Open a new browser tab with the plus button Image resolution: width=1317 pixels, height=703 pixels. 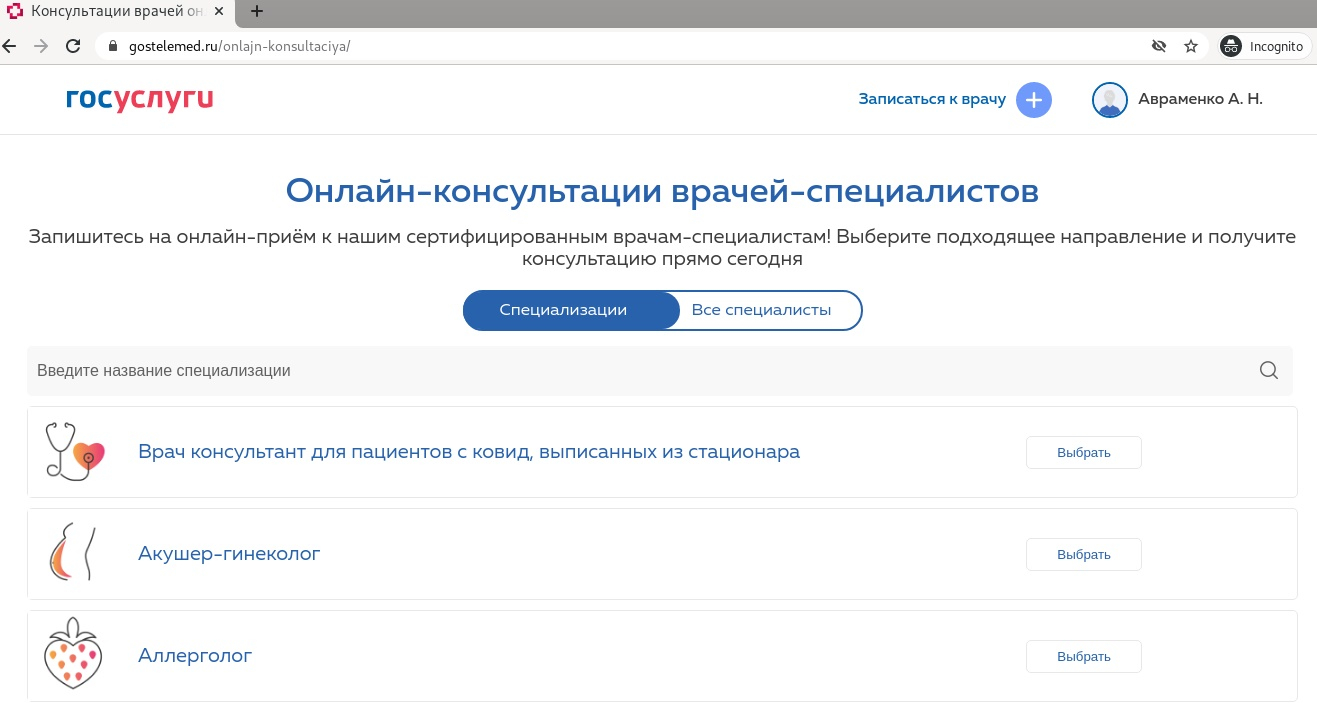point(257,11)
